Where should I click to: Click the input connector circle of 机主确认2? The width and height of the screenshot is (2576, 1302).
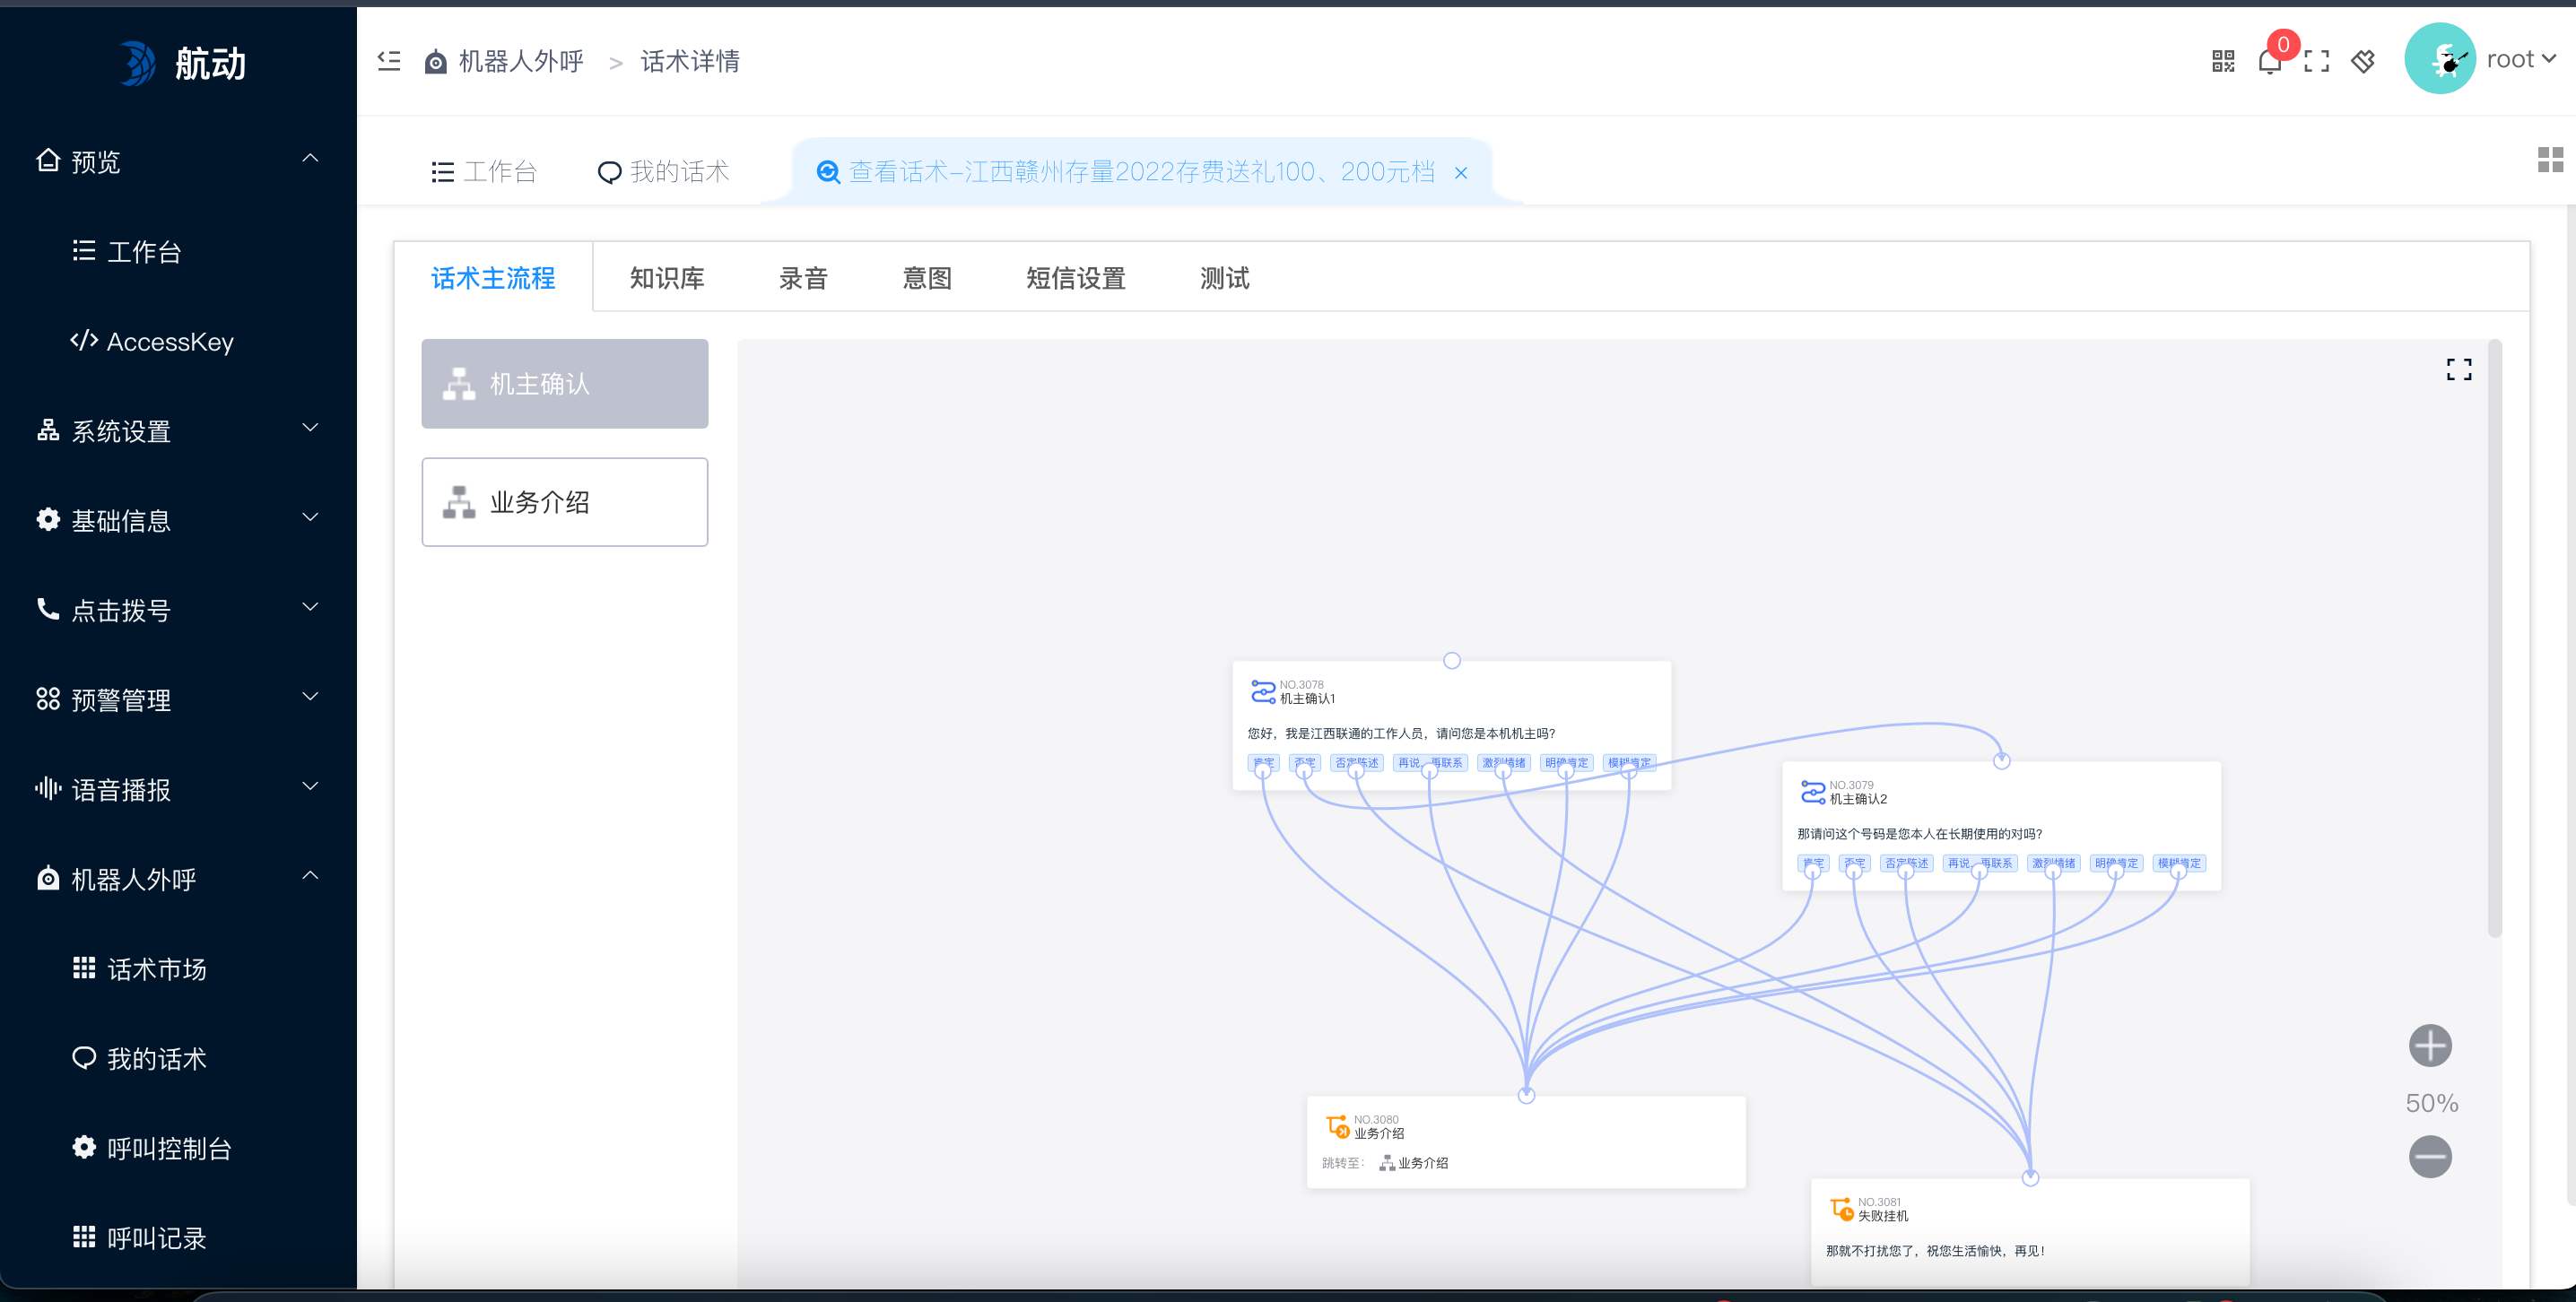[x=2001, y=761]
